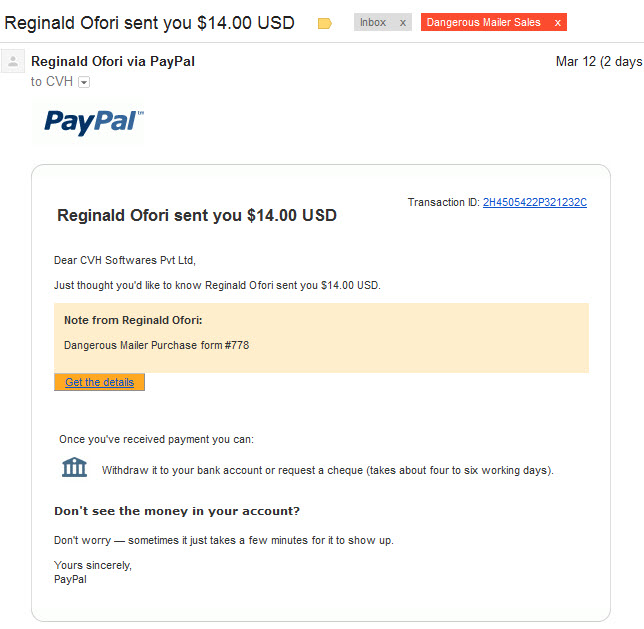This screenshot has height=629, width=644.
Task: Click the bold payment heading inside email body
Action: point(197,215)
